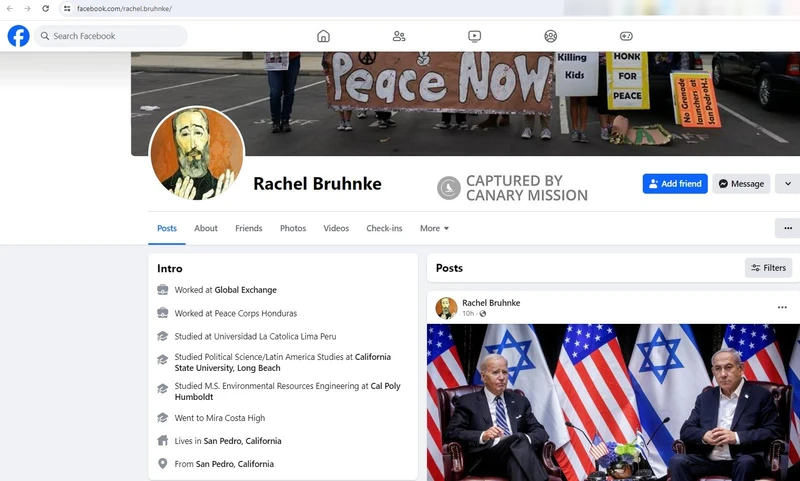Click the Global Exchange link
Screen dimensions: 800x481
point(245,290)
